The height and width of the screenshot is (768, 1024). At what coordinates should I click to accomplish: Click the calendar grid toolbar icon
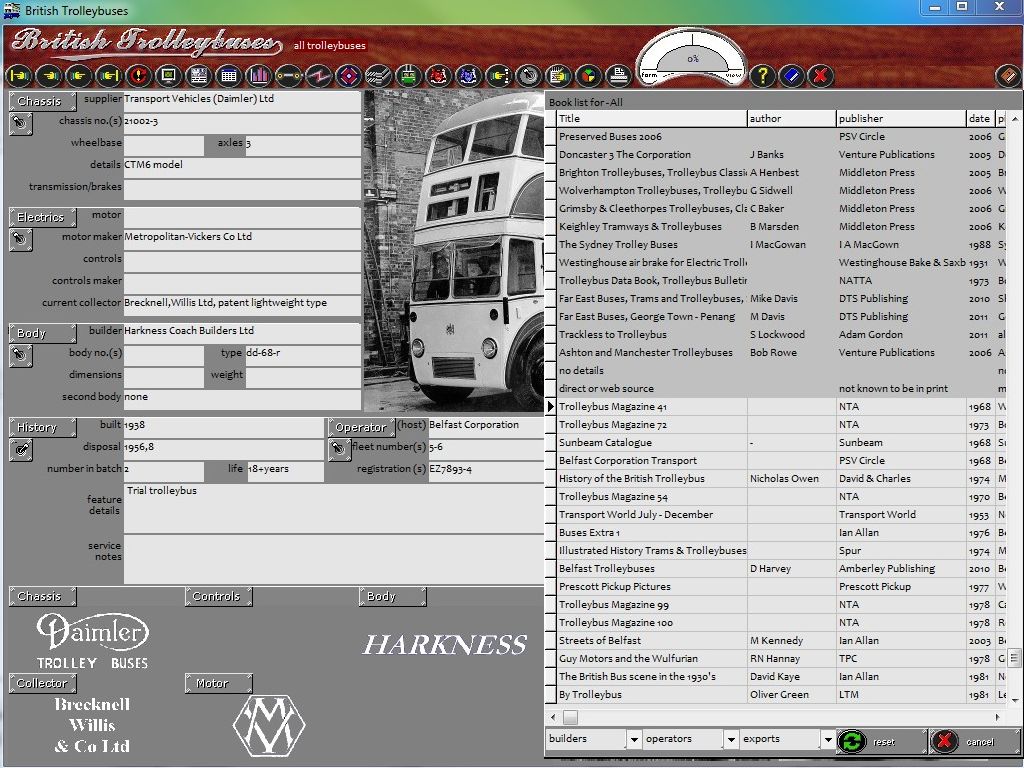pyautogui.click(x=228, y=75)
